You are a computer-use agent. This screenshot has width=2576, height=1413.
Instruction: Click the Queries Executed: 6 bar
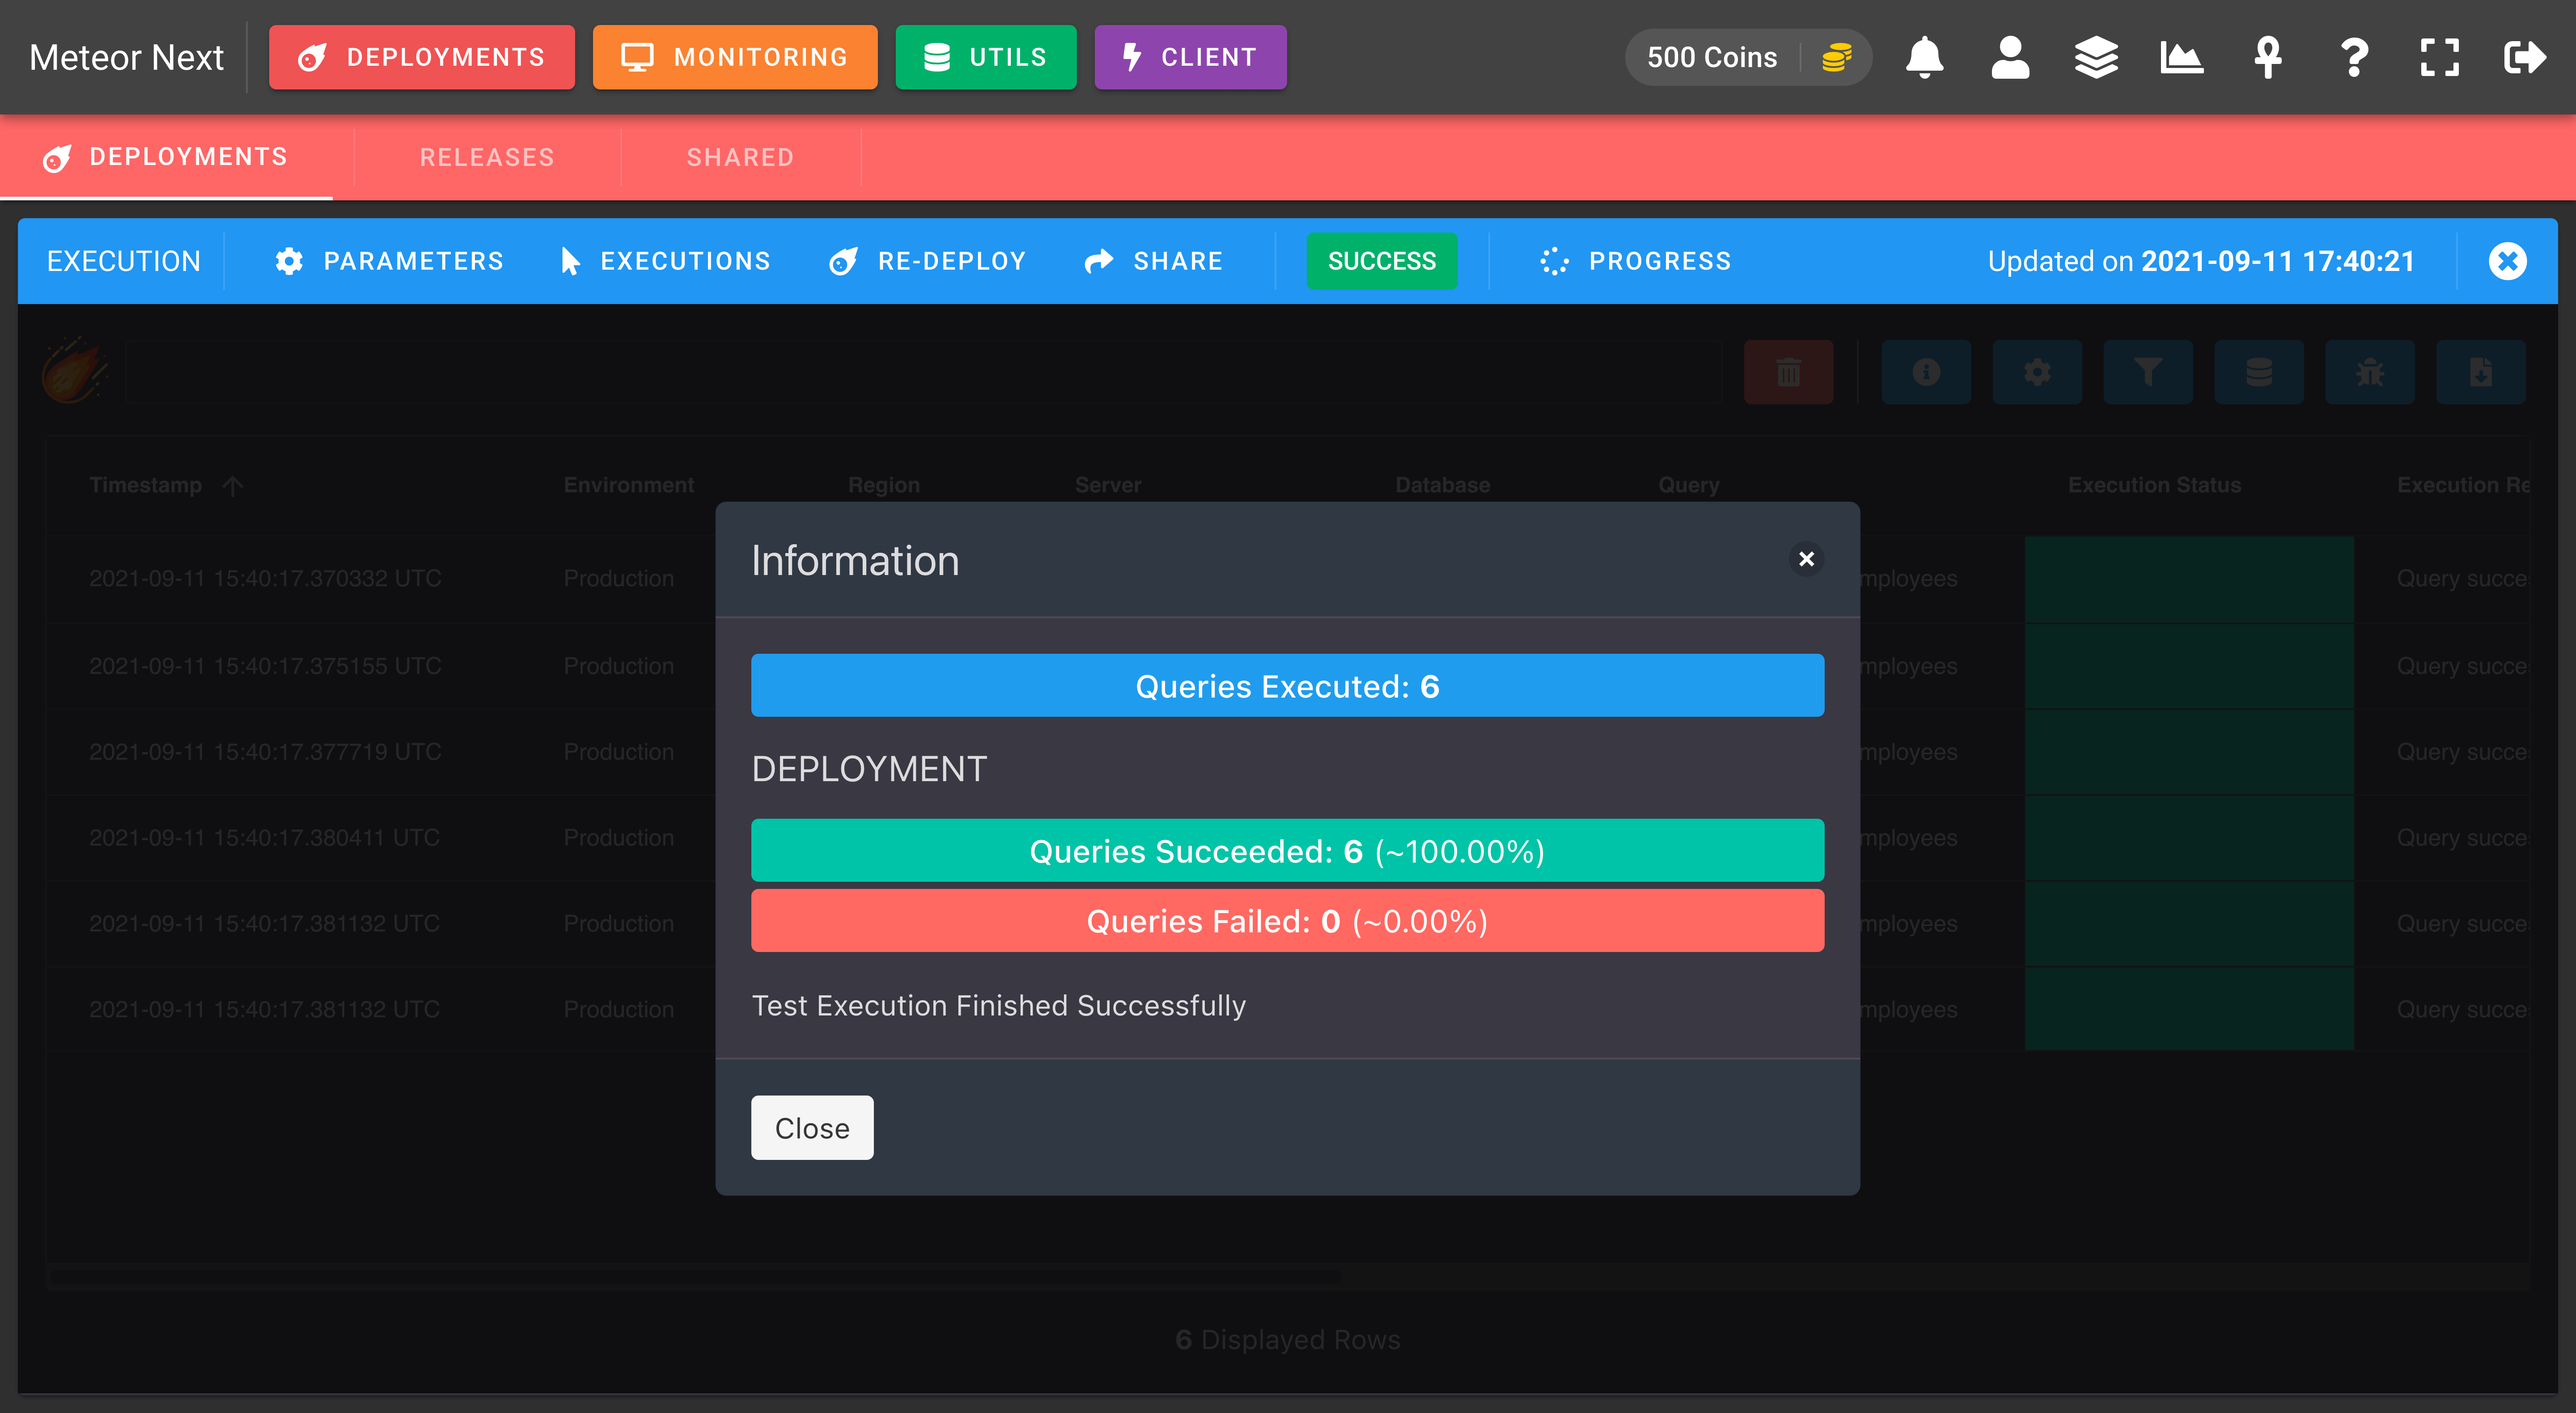(x=1287, y=685)
